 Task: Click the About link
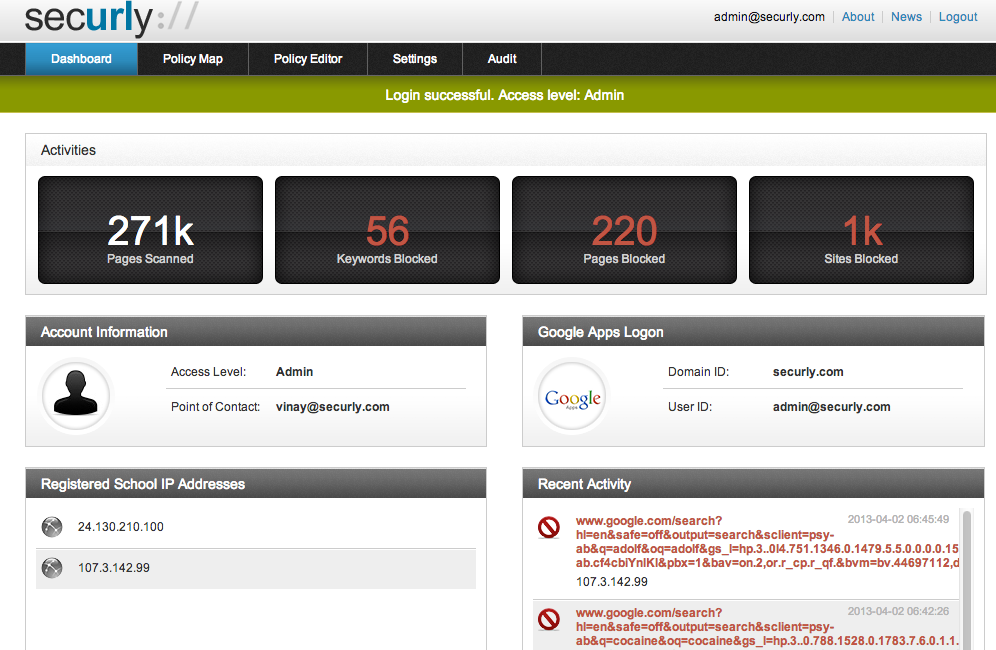click(x=858, y=17)
